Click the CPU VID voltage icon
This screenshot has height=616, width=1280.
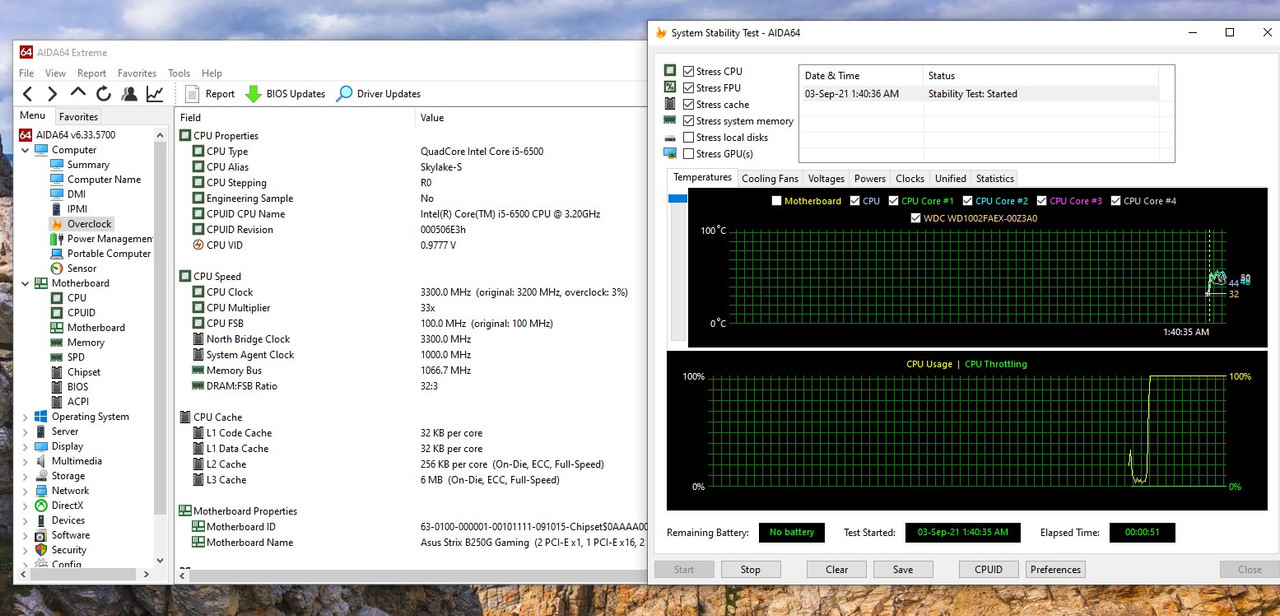(x=198, y=245)
